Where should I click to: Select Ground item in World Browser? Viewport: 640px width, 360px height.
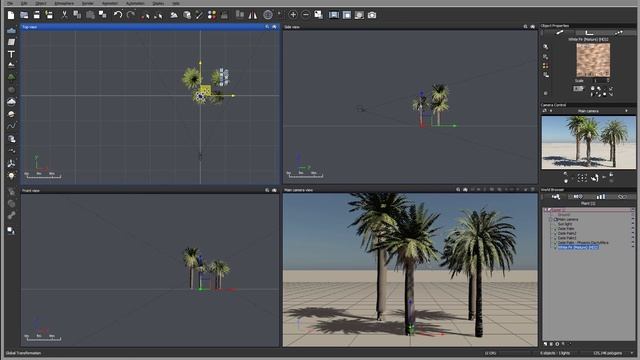click(564, 215)
